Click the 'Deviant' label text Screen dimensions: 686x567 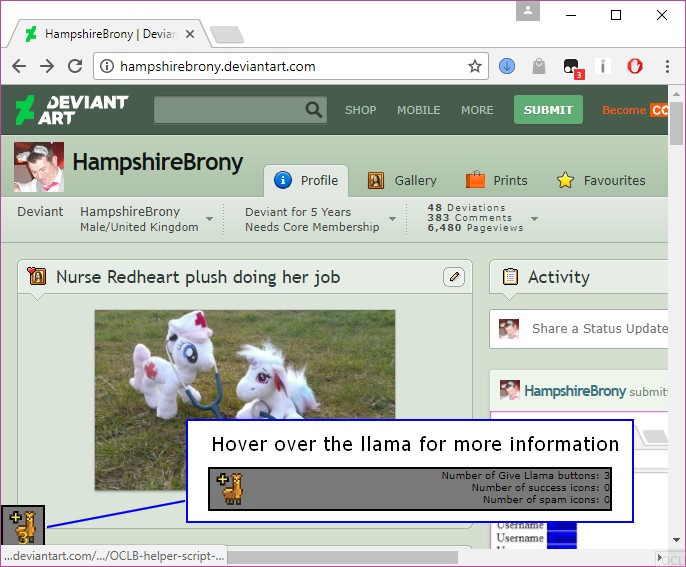40,212
